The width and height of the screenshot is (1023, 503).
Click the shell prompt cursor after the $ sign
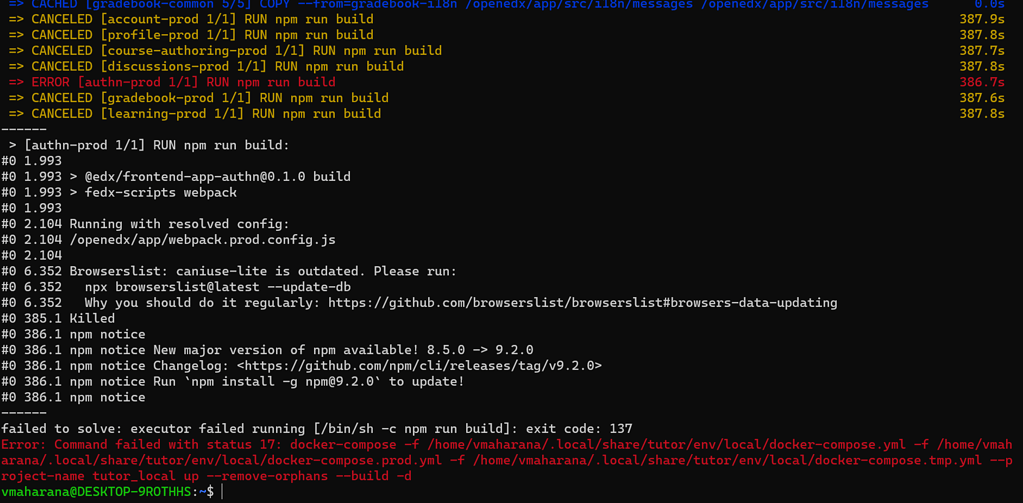[222, 493]
